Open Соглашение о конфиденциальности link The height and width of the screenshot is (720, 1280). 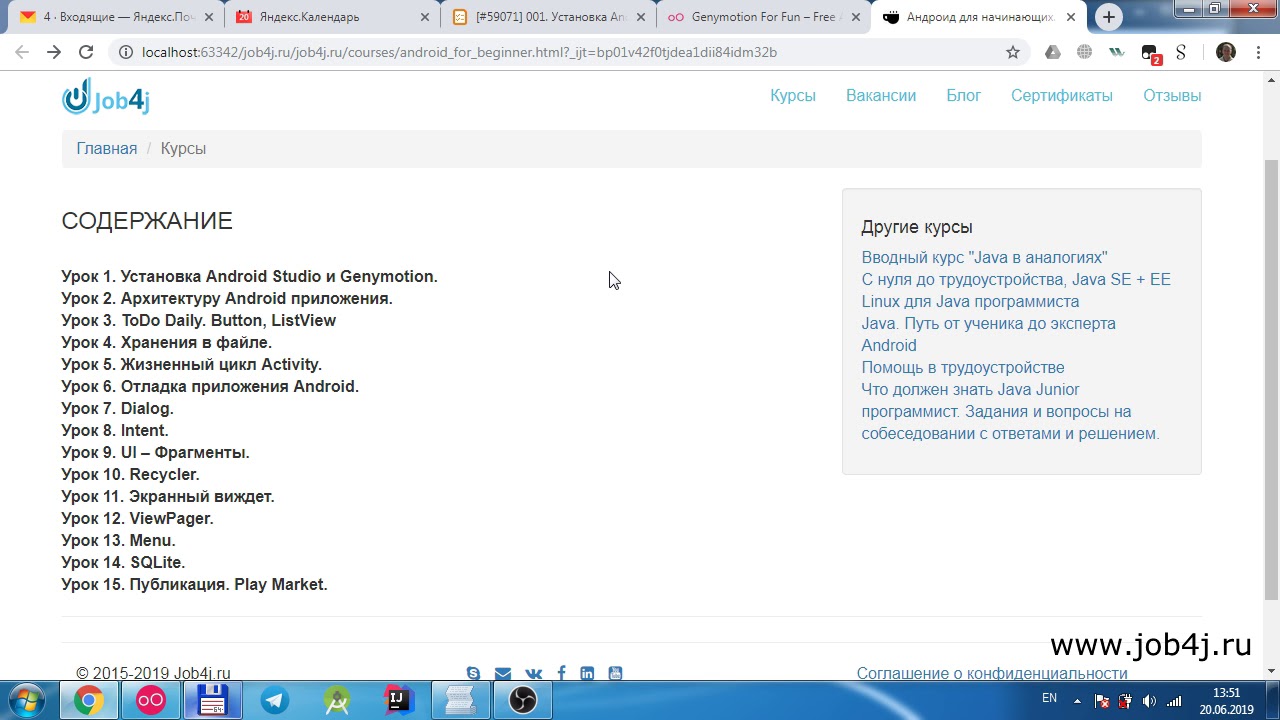pyautogui.click(x=992, y=673)
